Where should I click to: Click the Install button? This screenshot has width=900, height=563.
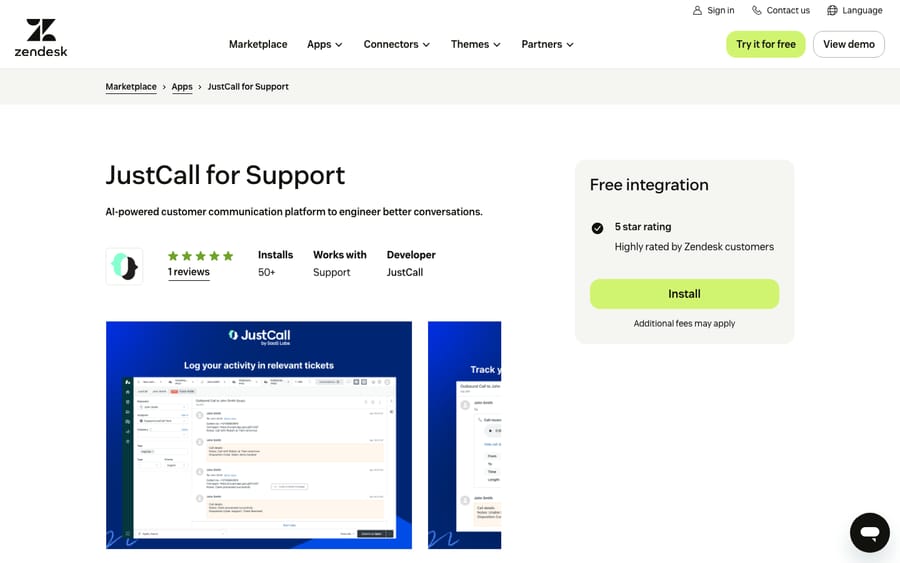point(684,294)
